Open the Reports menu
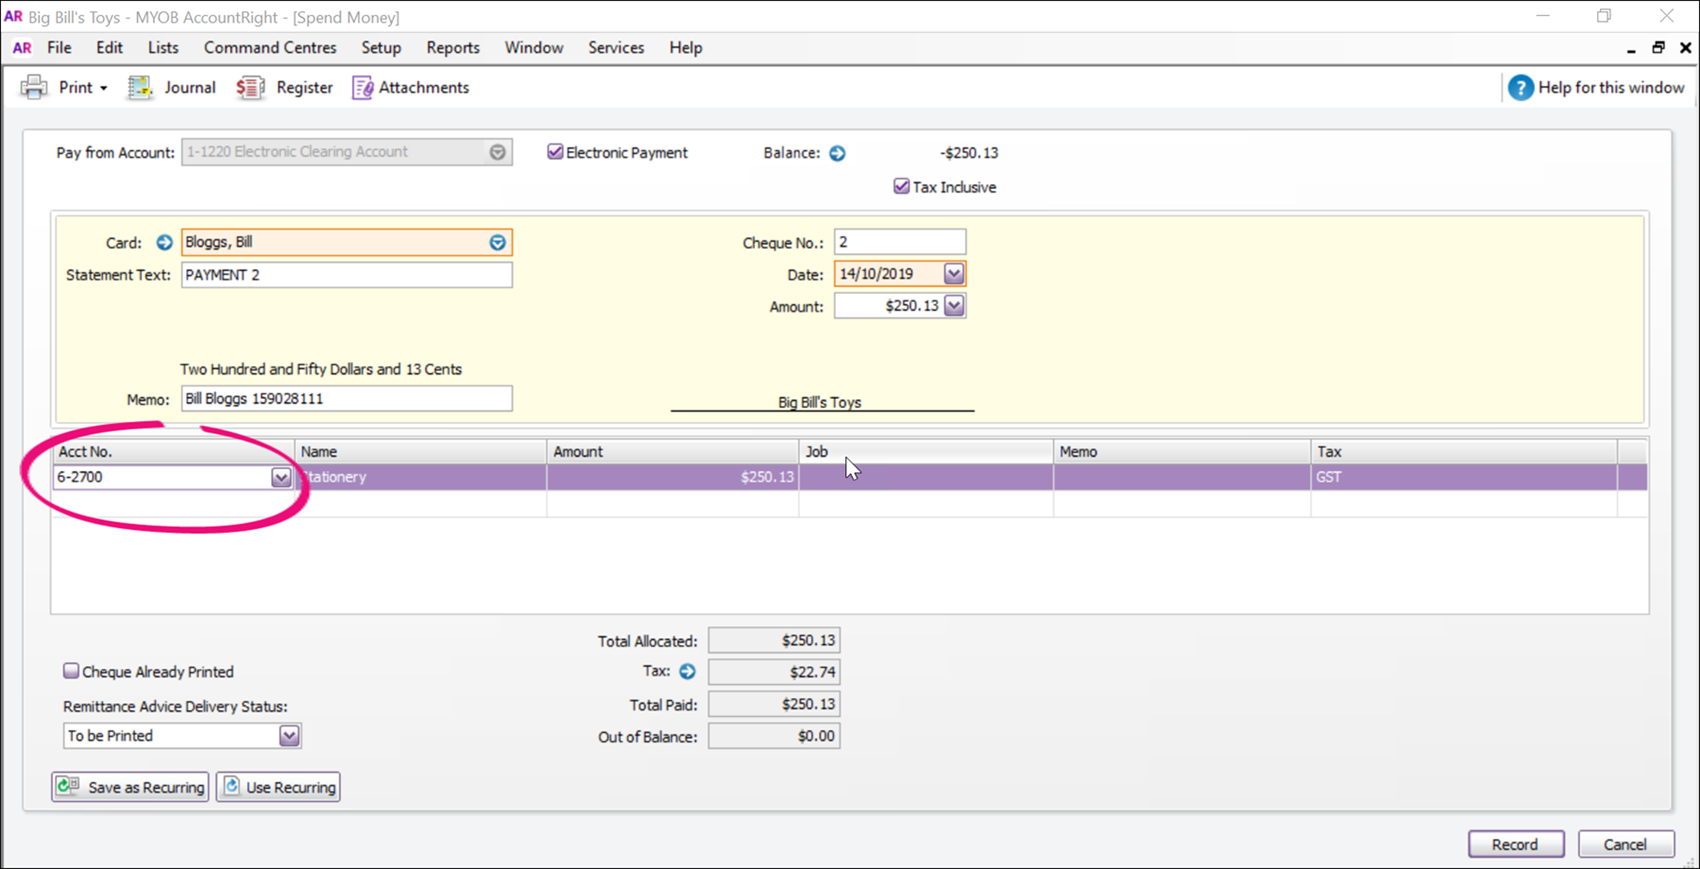 452,48
